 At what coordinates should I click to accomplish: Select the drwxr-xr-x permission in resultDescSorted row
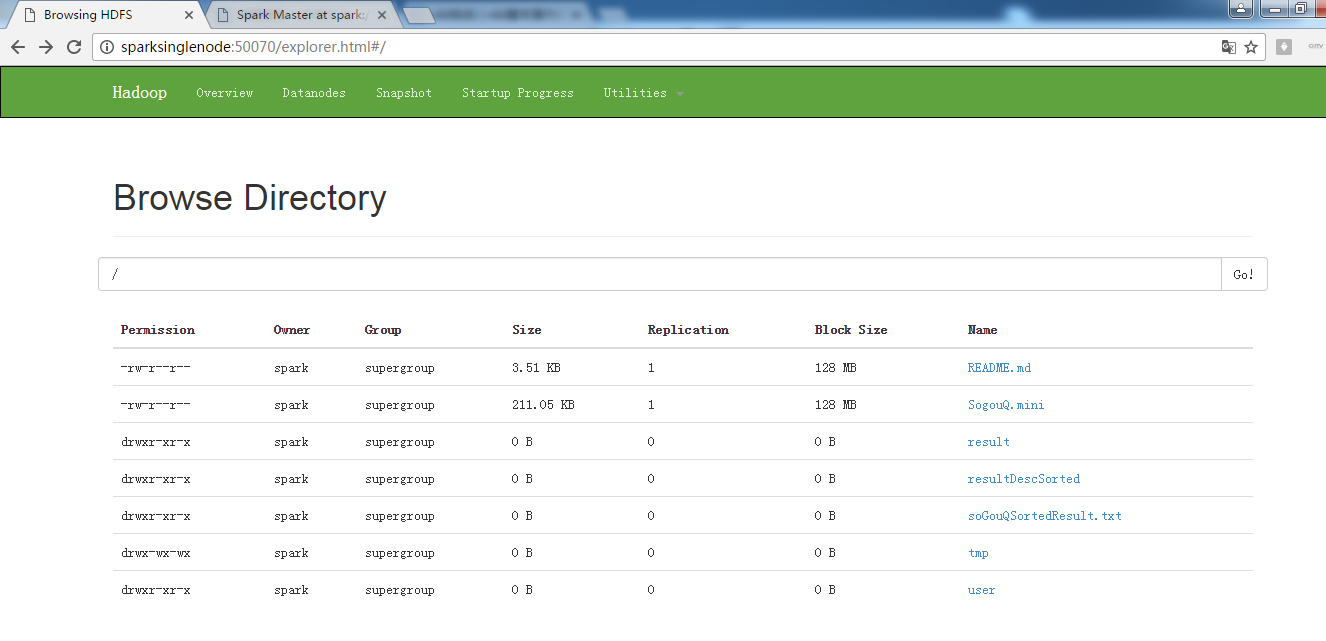pos(156,479)
